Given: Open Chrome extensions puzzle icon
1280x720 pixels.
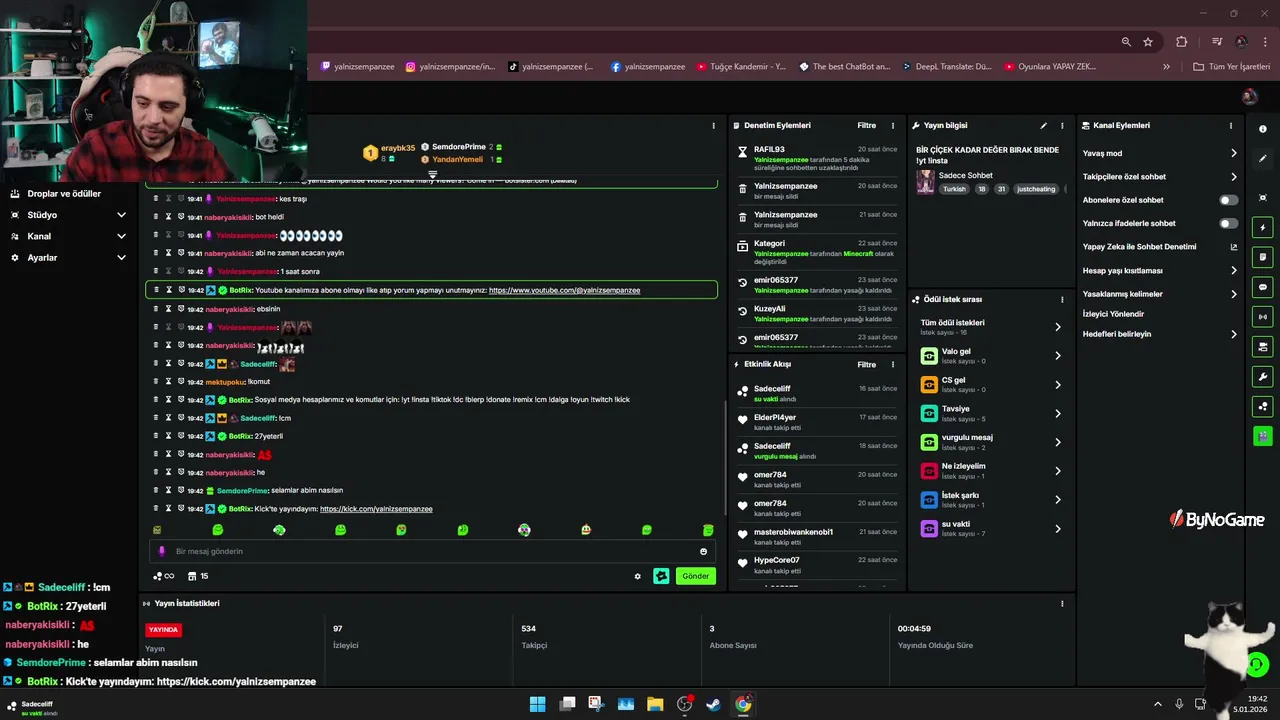Looking at the screenshot, I should click(x=1182, y=42).
